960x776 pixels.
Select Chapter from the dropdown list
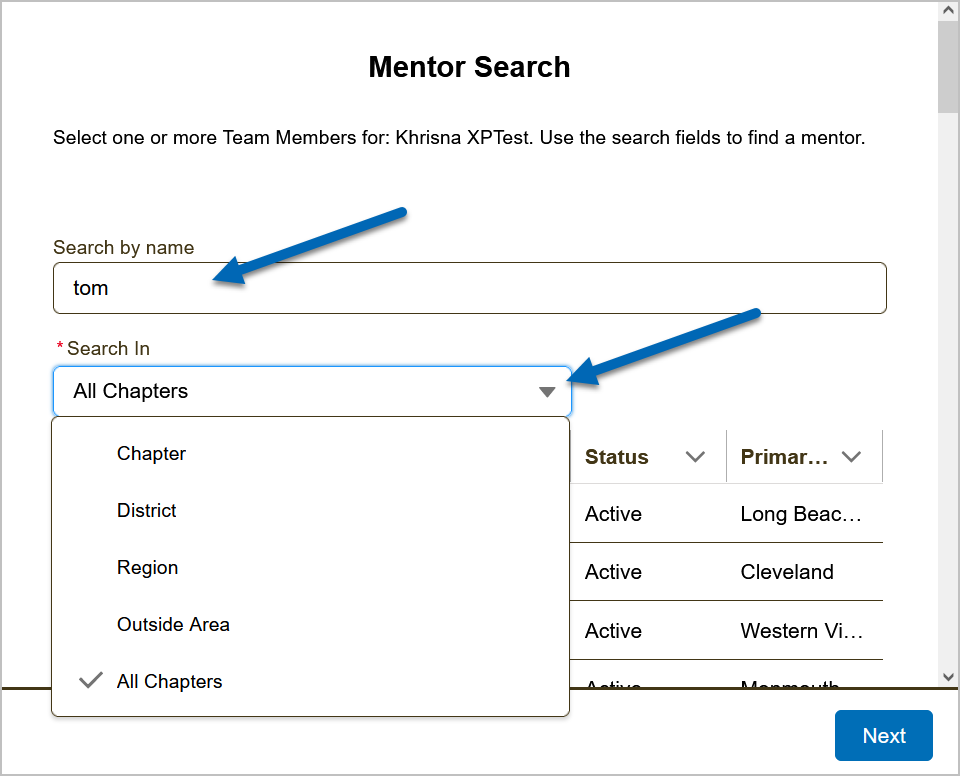click(151, 453)
